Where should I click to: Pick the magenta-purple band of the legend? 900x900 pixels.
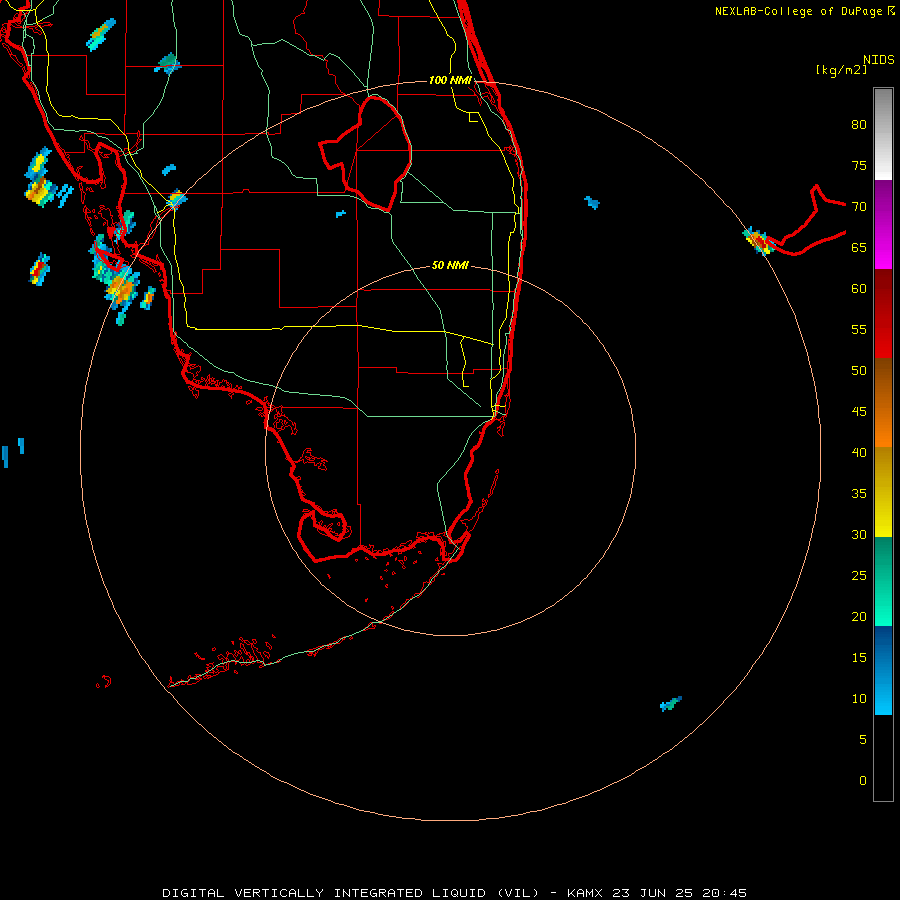[883, 224]
